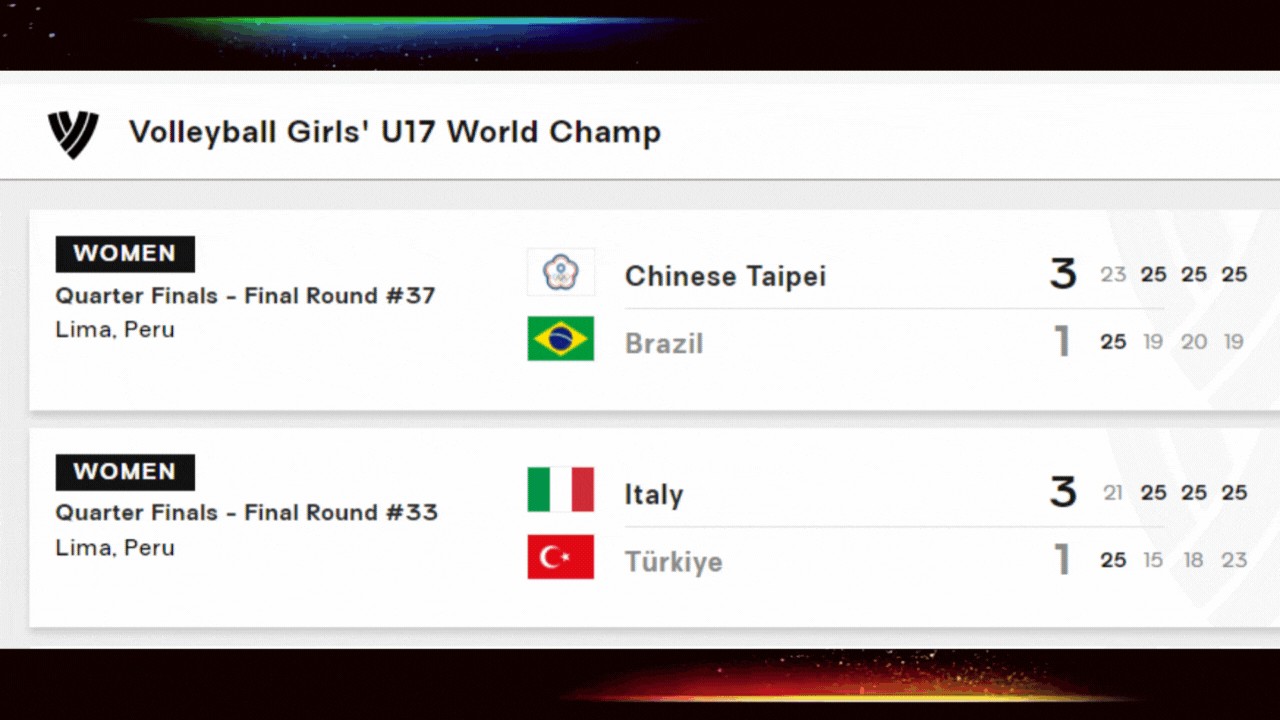Click Brazil's sets won score 1
Image resolution: width=1280 pixels, height=720 pixels.
(1063, 341)
